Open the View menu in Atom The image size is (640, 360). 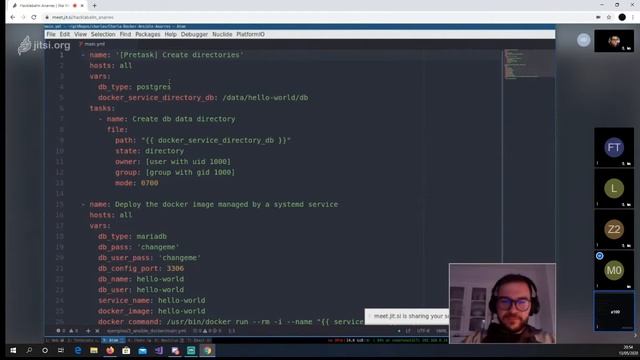point(80,34)
